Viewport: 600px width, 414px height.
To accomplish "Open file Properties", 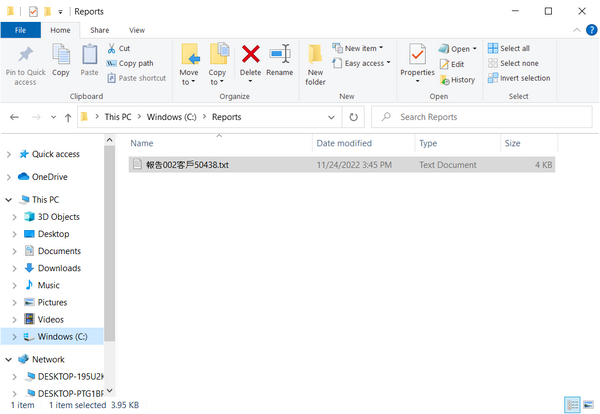I will 417,63.
